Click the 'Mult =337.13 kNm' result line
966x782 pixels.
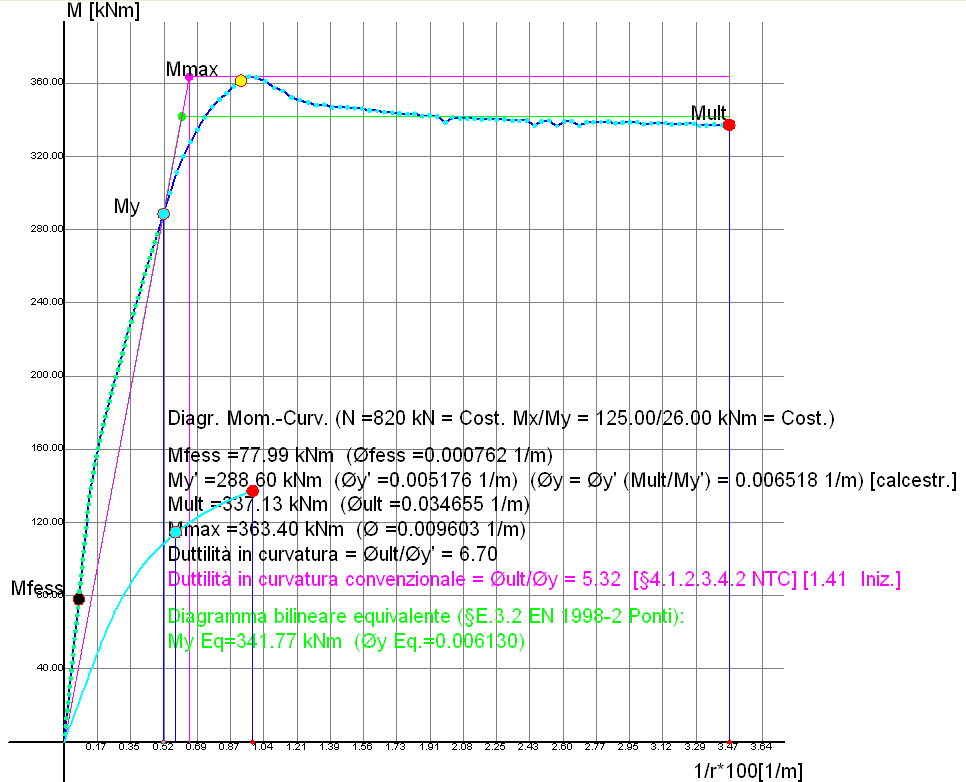coord(349,505)
